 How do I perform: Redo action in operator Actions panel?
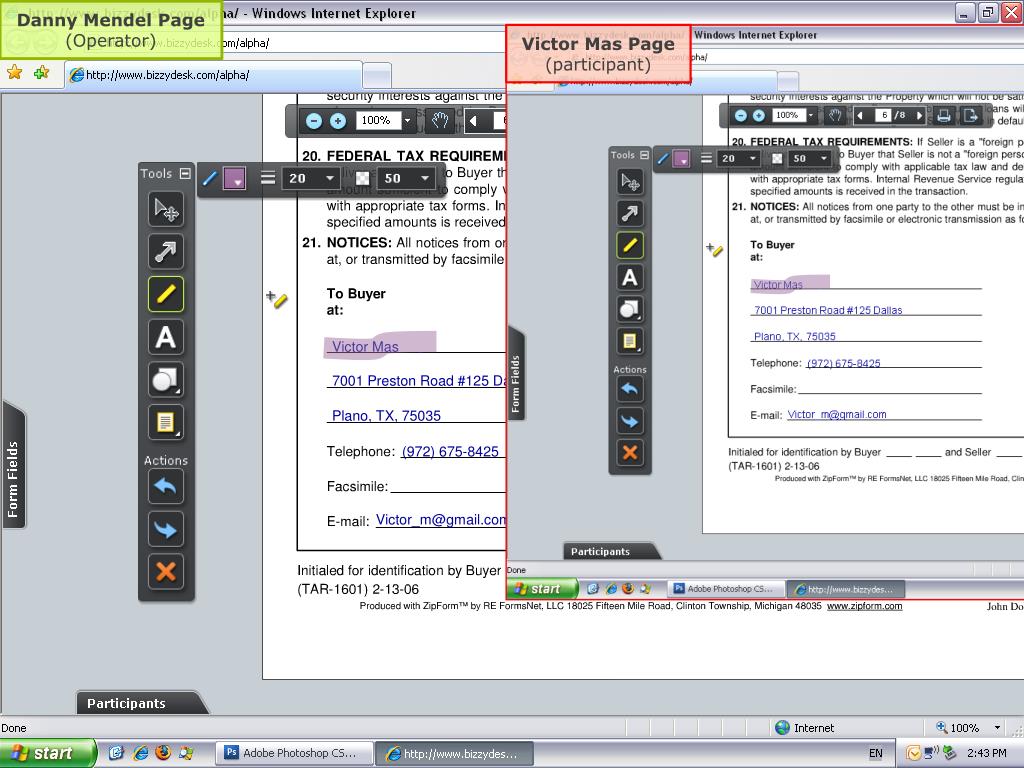[166, 529]
